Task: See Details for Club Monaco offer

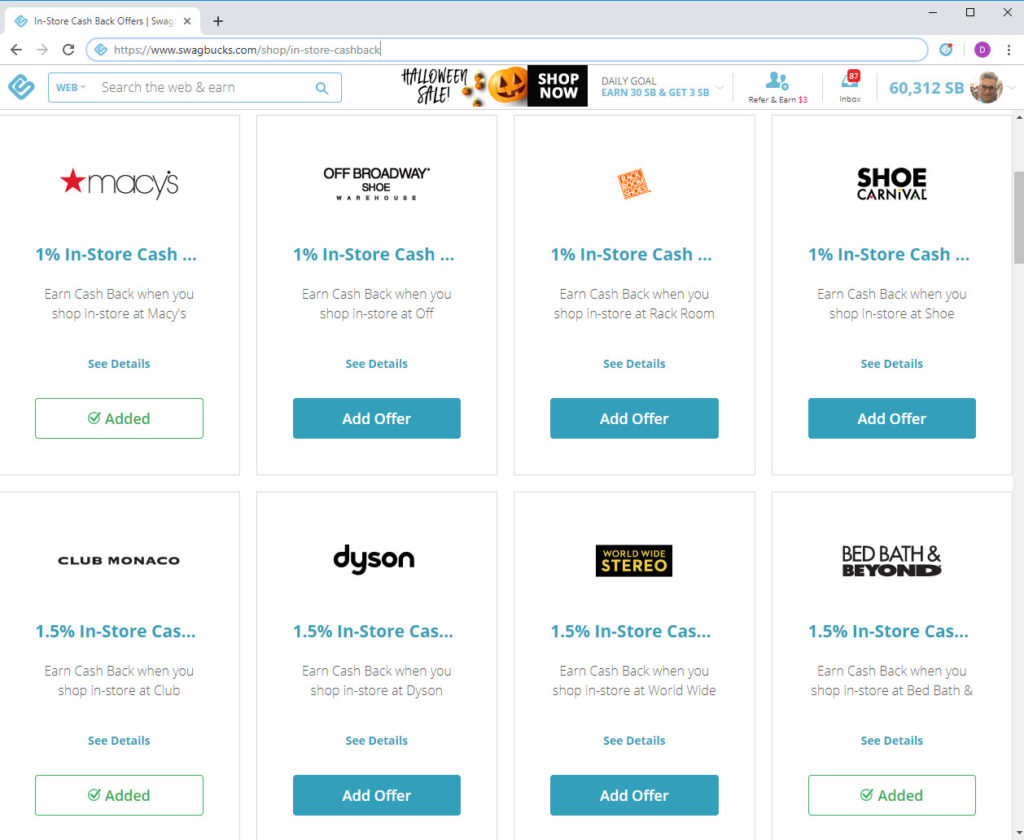Action: 119,741
